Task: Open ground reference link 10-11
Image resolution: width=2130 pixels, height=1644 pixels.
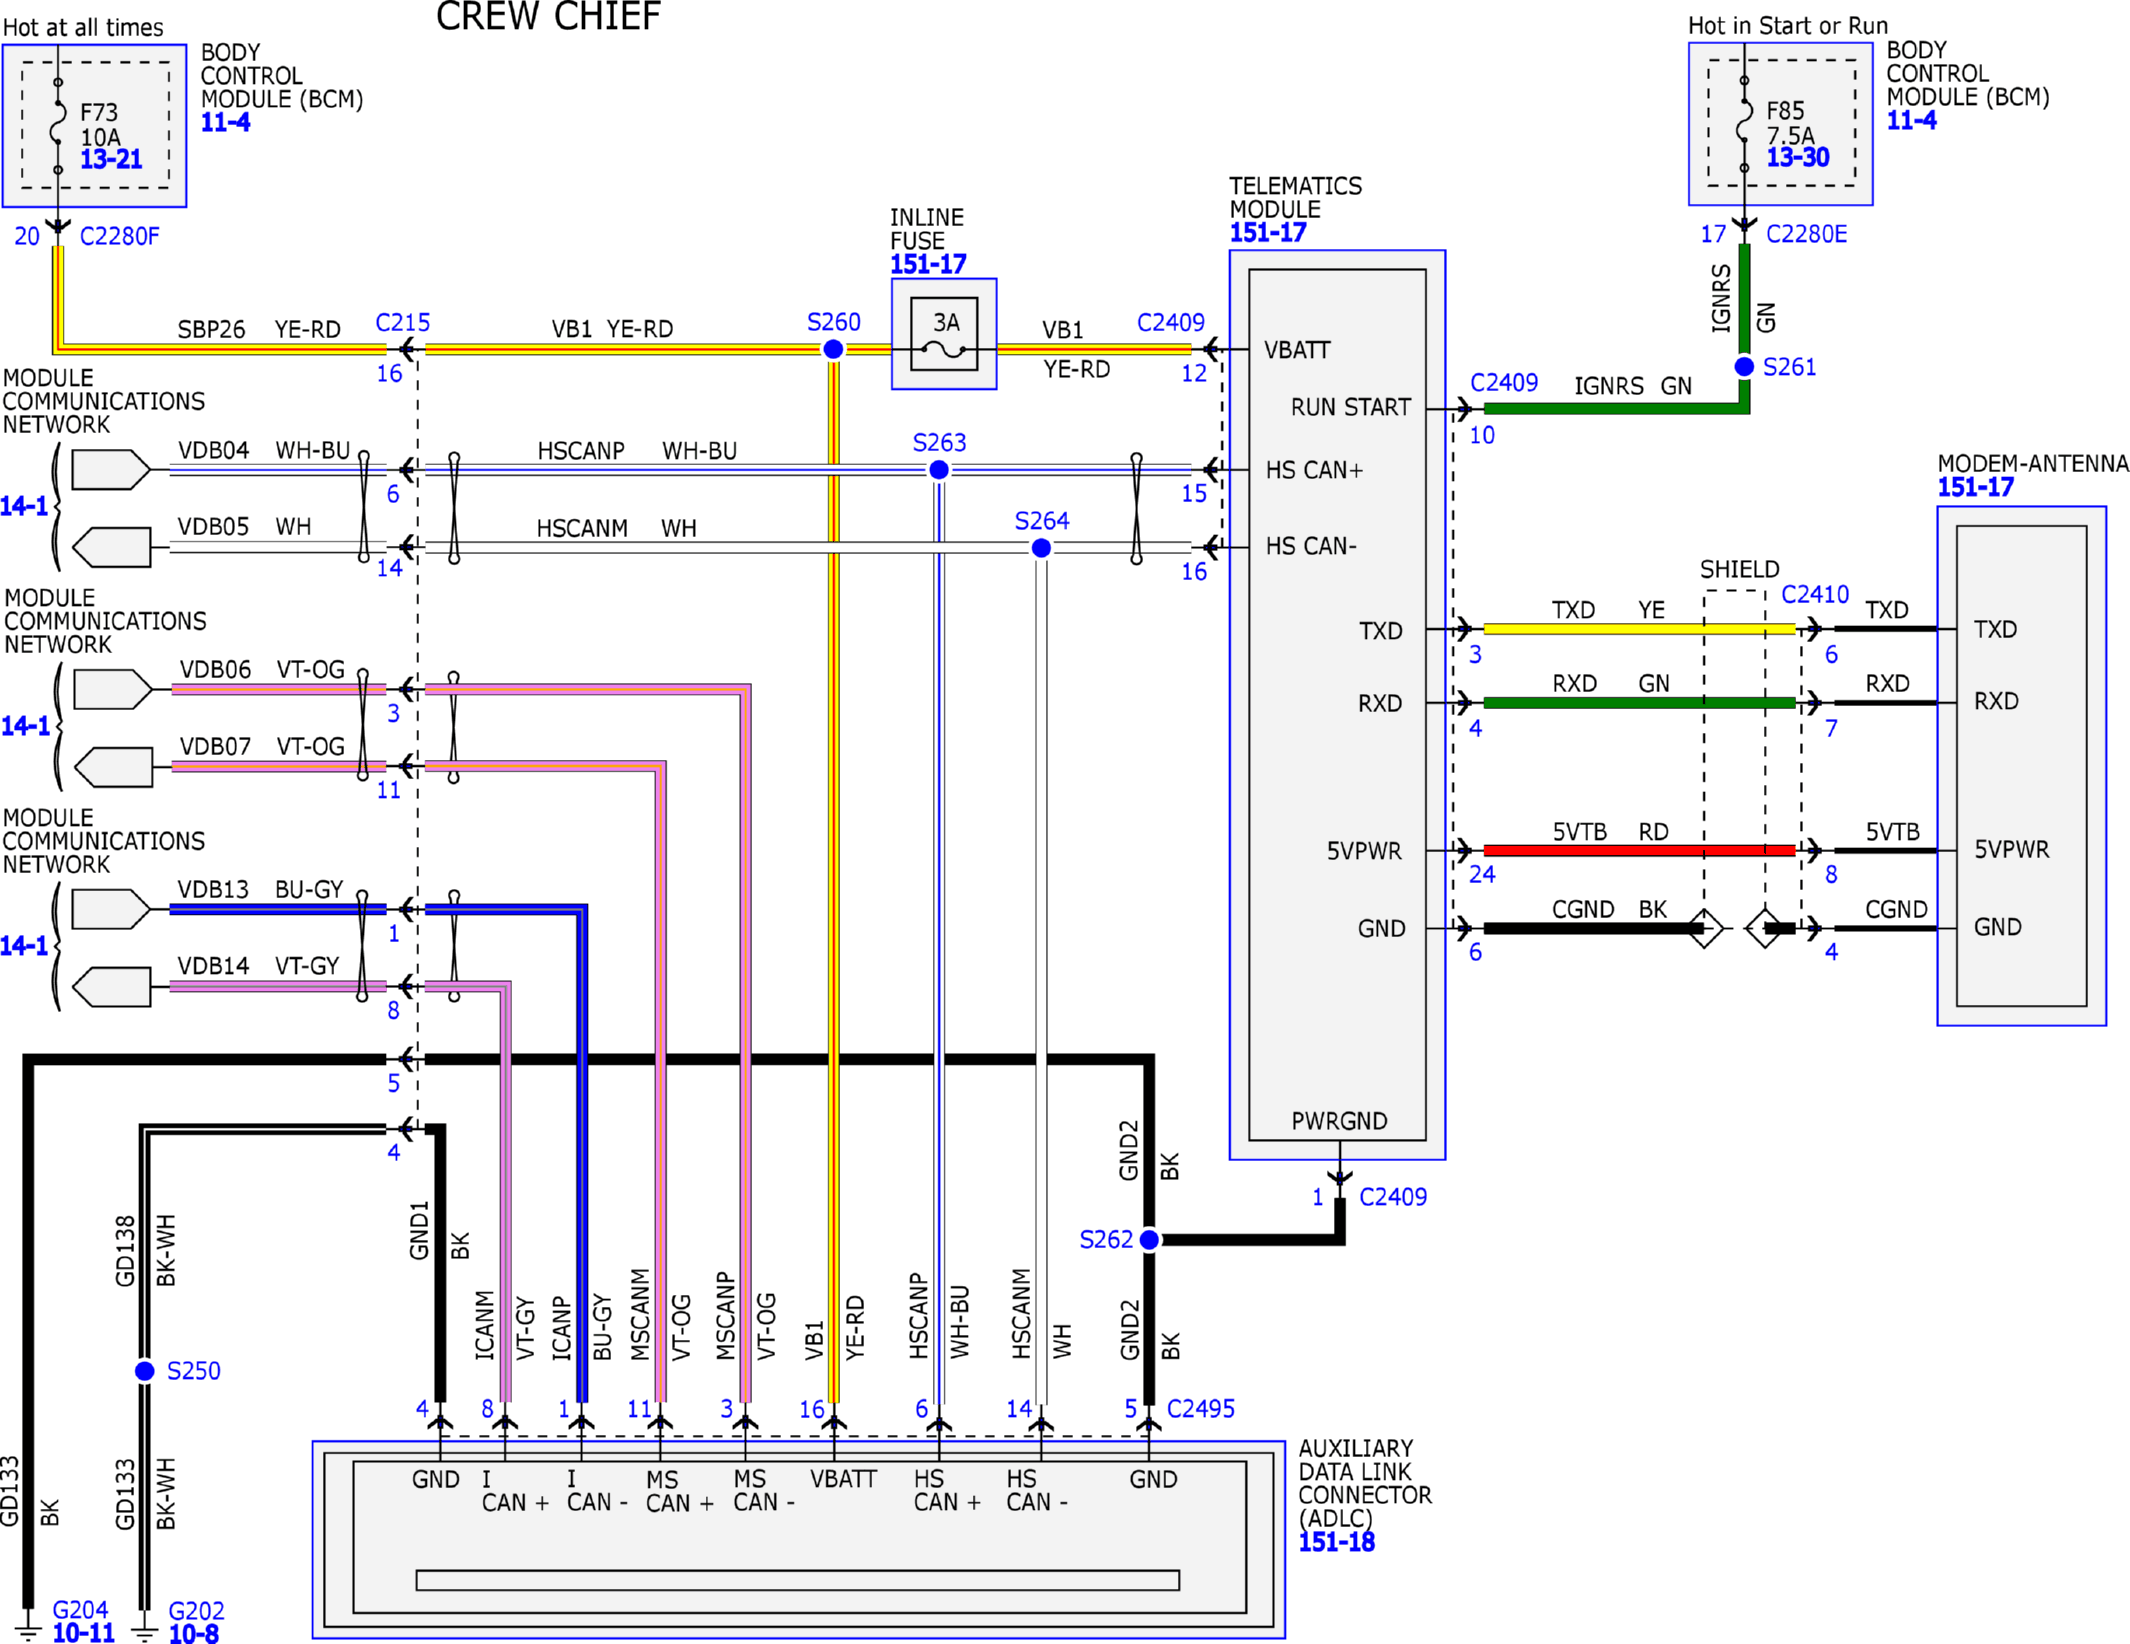Action: tap(84, 1633)
